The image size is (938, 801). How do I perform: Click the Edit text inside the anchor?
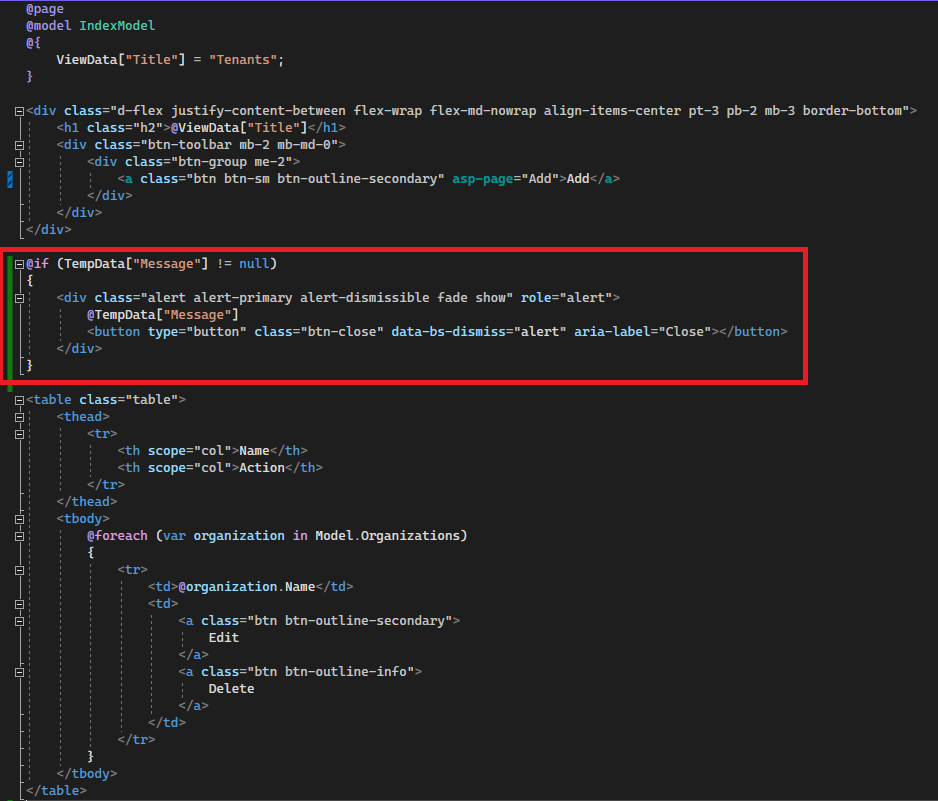[224, 638]
